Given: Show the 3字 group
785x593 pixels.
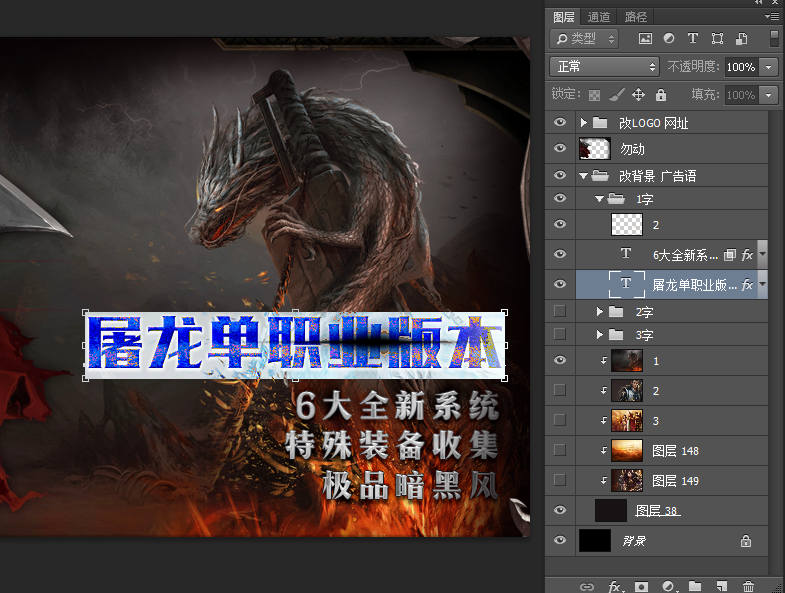Looking at the screenshot, I should (560, 334).
